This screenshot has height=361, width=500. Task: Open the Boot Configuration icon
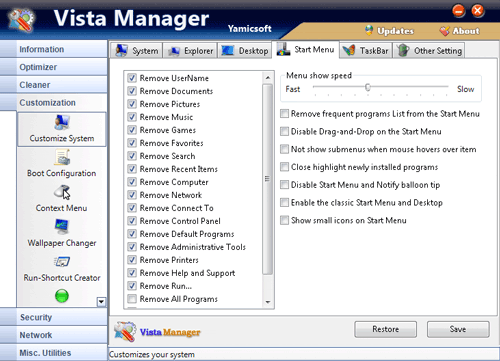pyautogui.click(x=62, y=157)
